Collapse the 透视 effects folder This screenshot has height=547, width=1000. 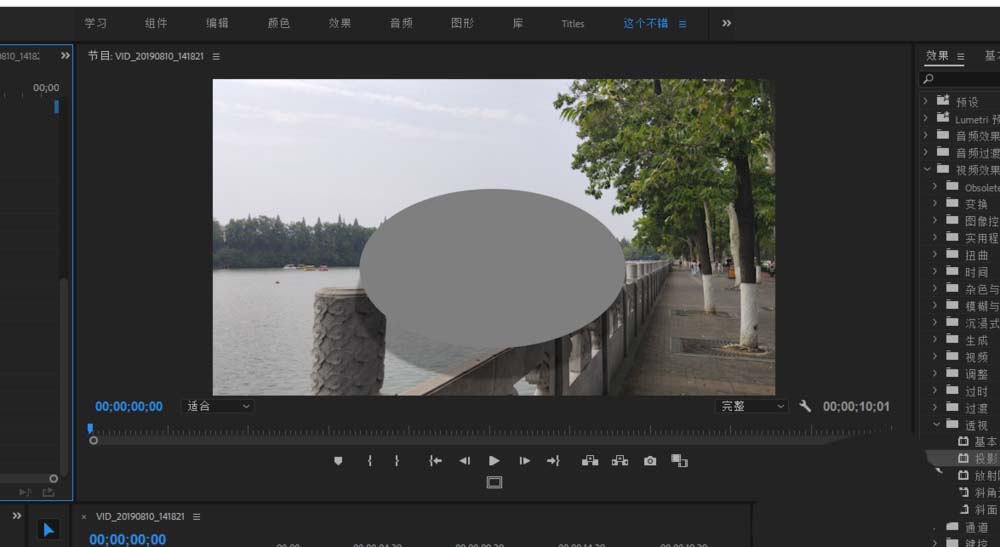click(x=936, y=424)
